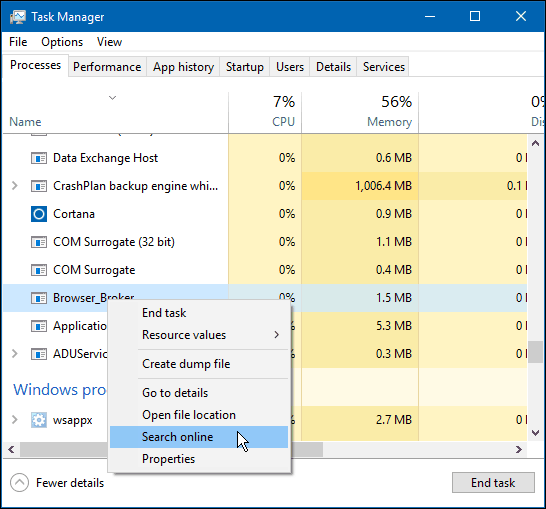Choose Properties in context menu
The height and width of the screenshot is (509, 546).
pyautogui.click(x=199, y=459)
